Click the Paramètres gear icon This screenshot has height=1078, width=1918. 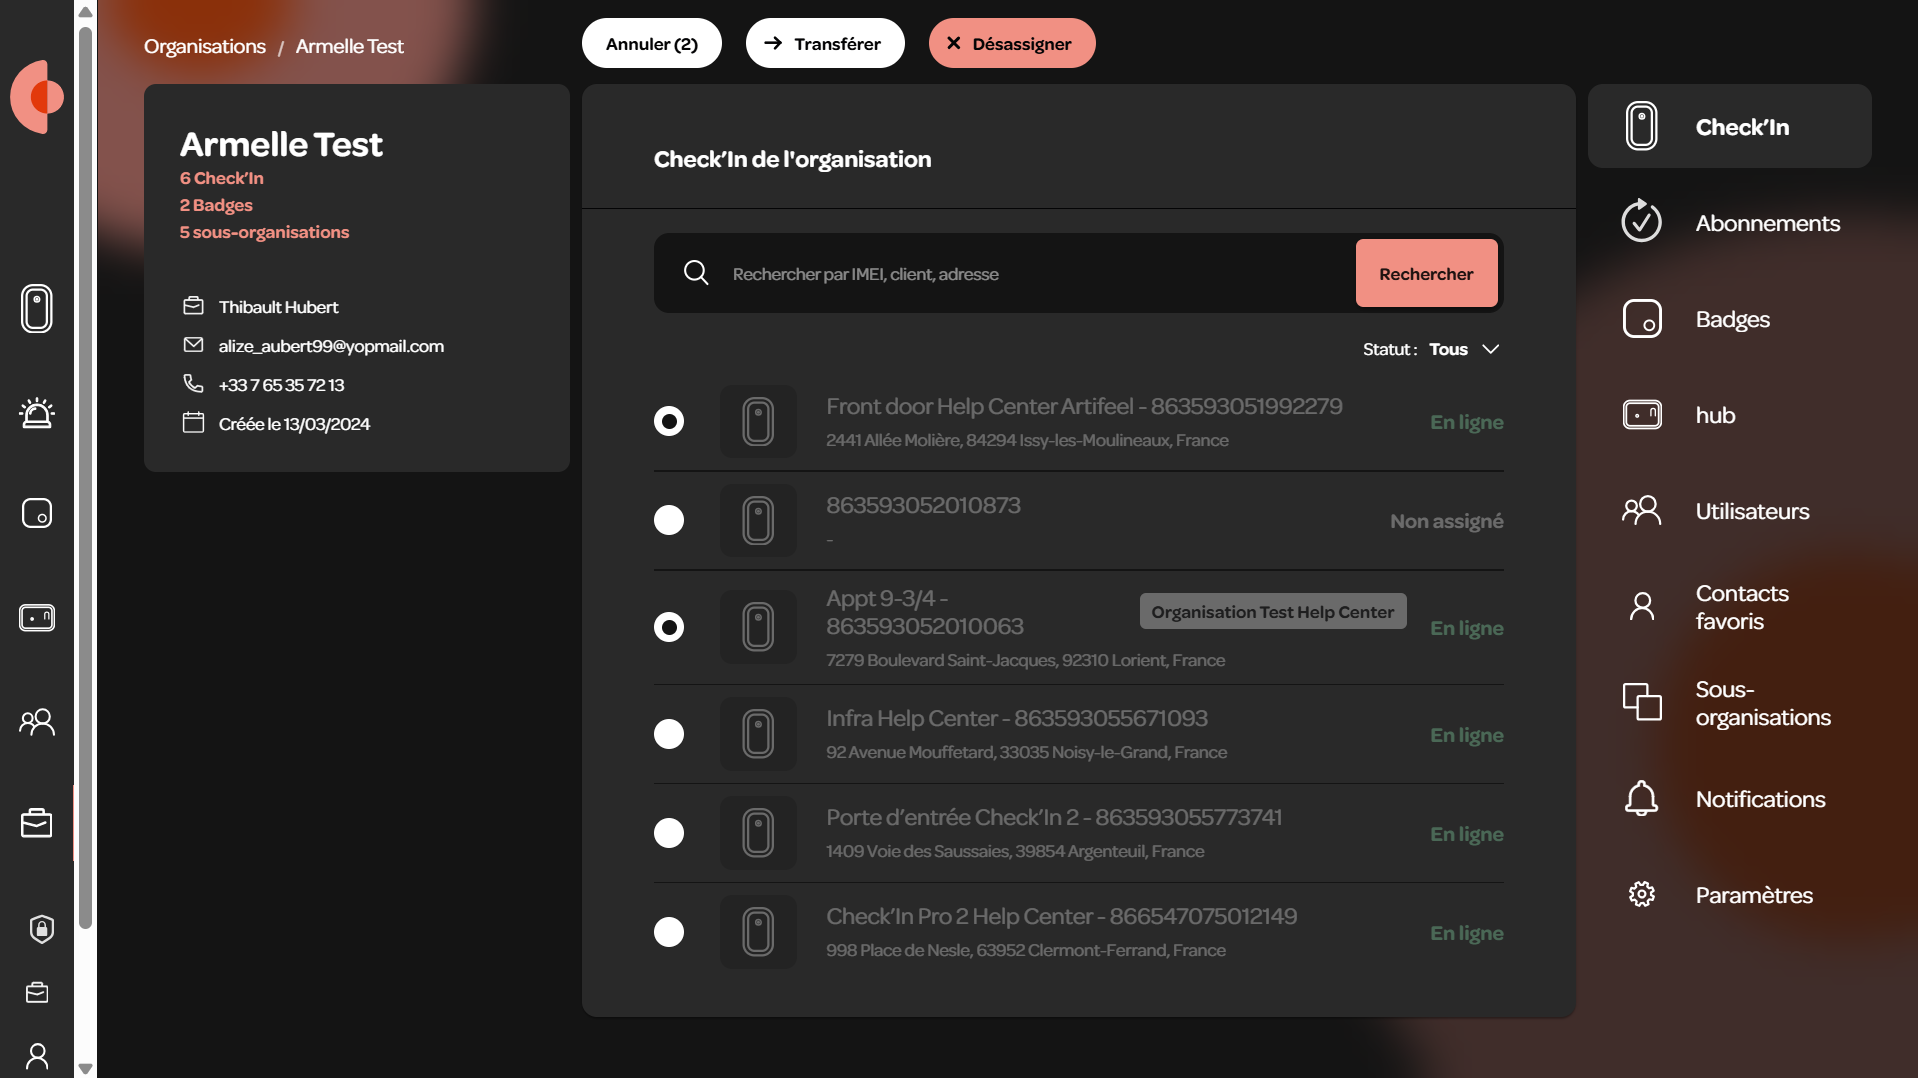pyautogui.click(x=1642, y=894)
